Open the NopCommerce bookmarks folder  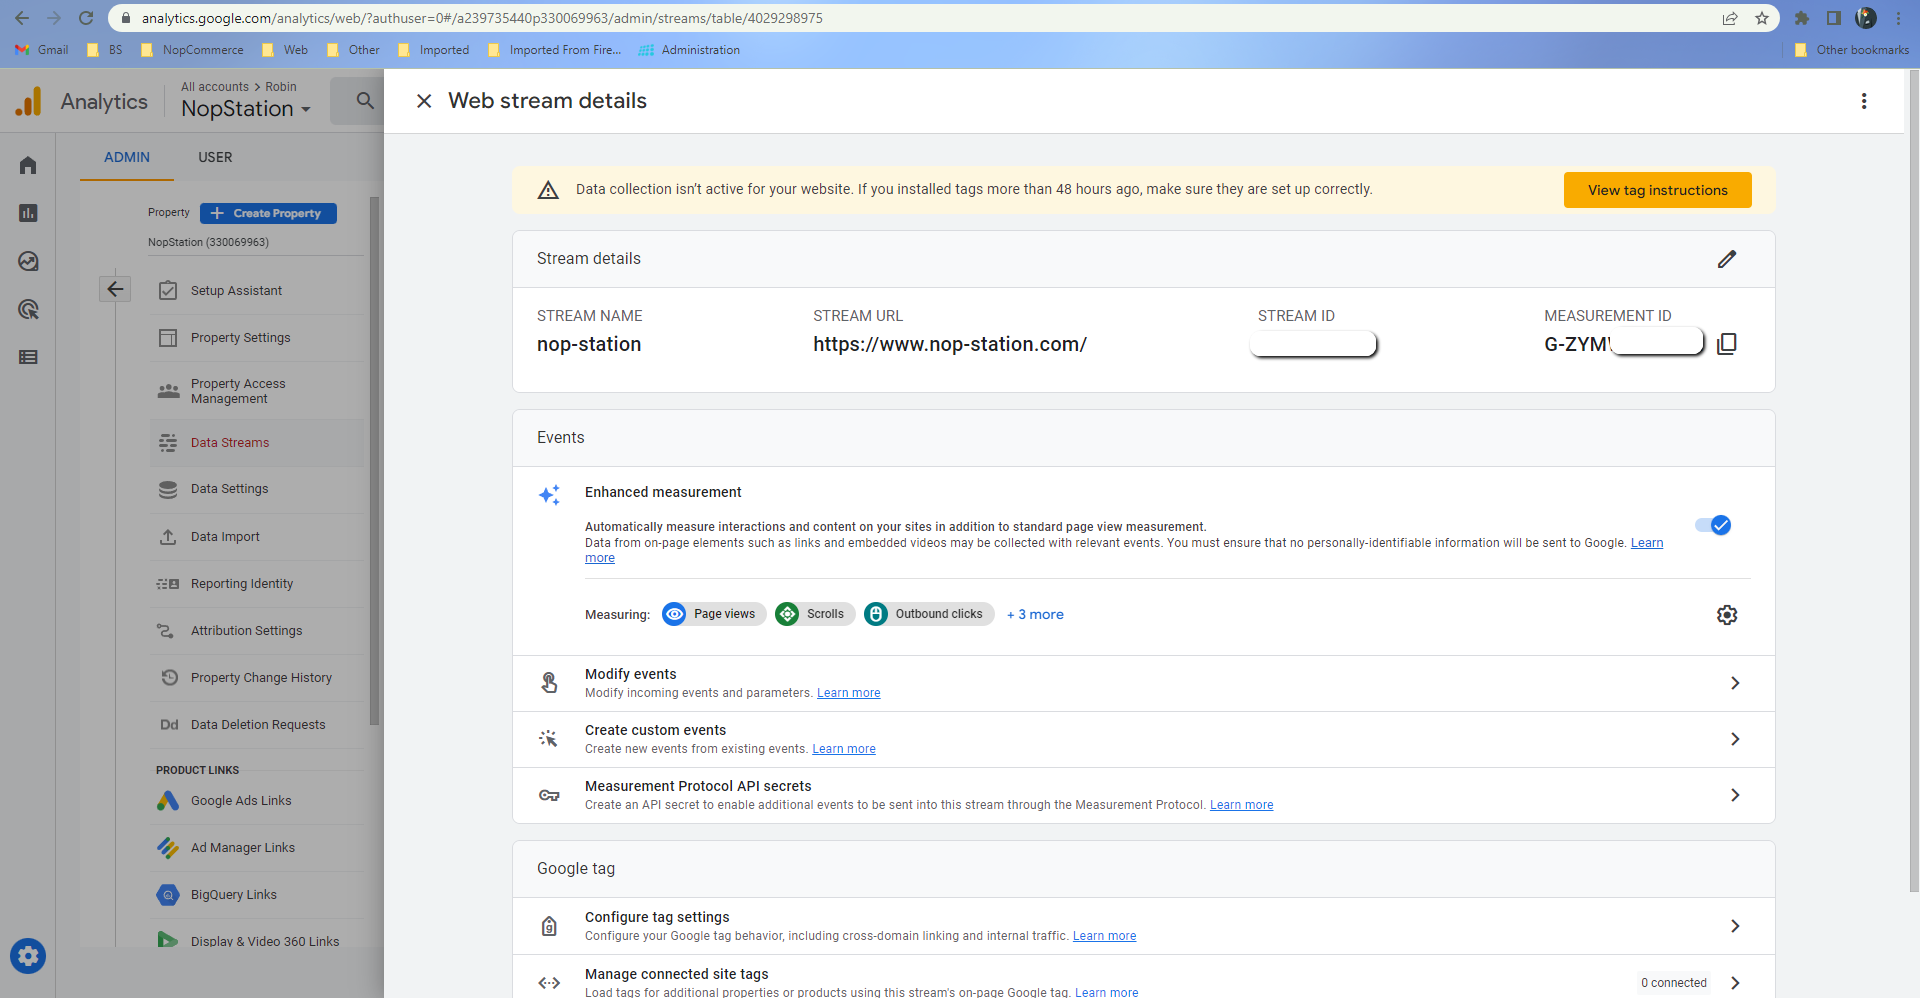pos(192,50)
